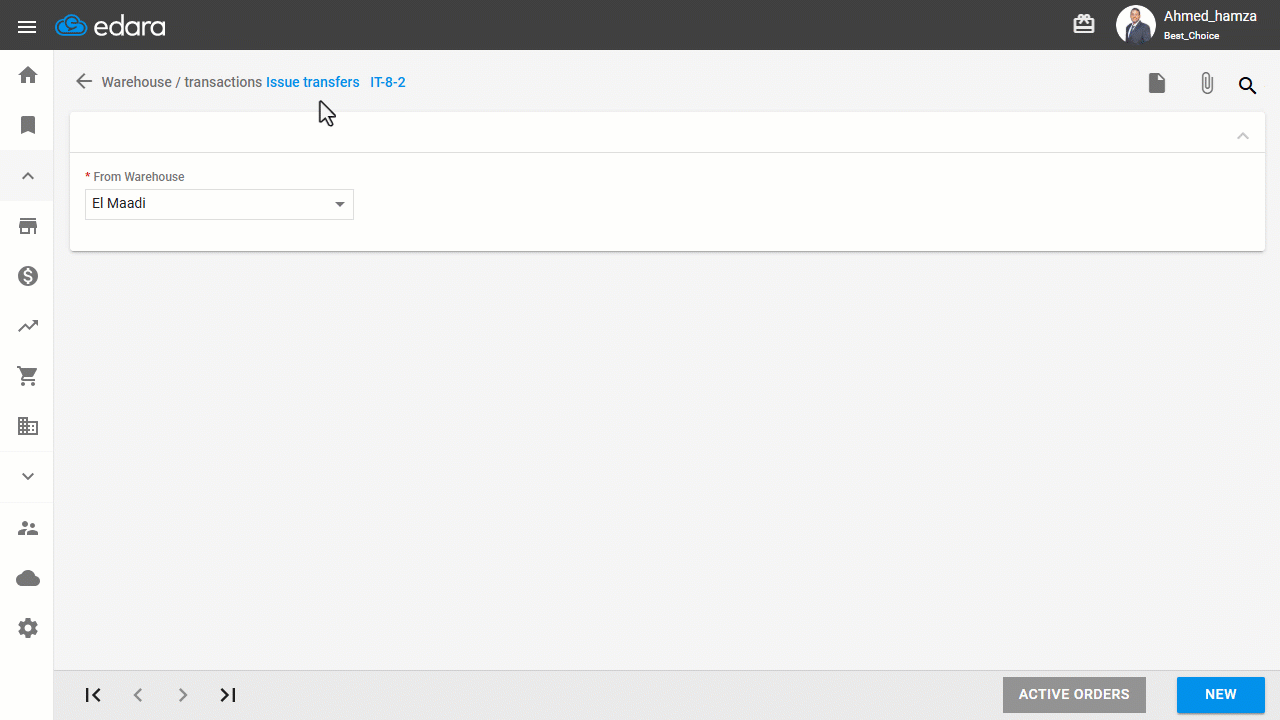Click the NEW button
Viewport: 1280px width, 720px height.
1221,695
